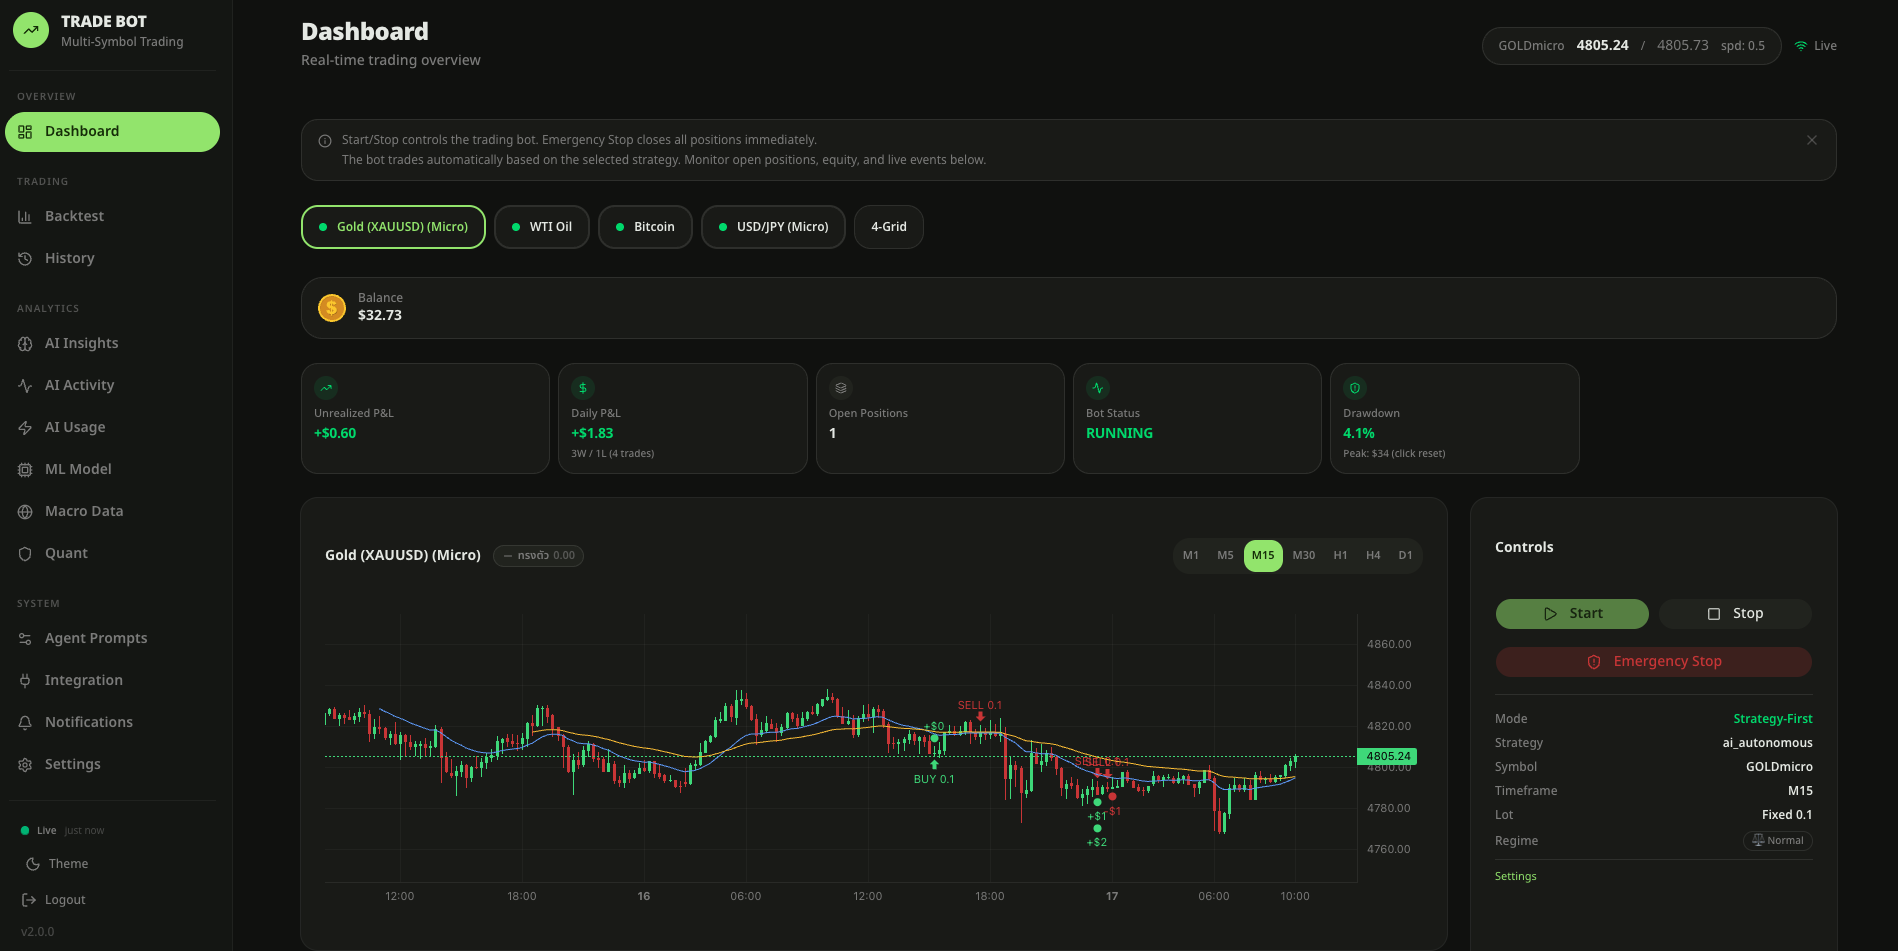Set chart timeframe to D1
1898x951 pixels.
tap(1405, 556)
